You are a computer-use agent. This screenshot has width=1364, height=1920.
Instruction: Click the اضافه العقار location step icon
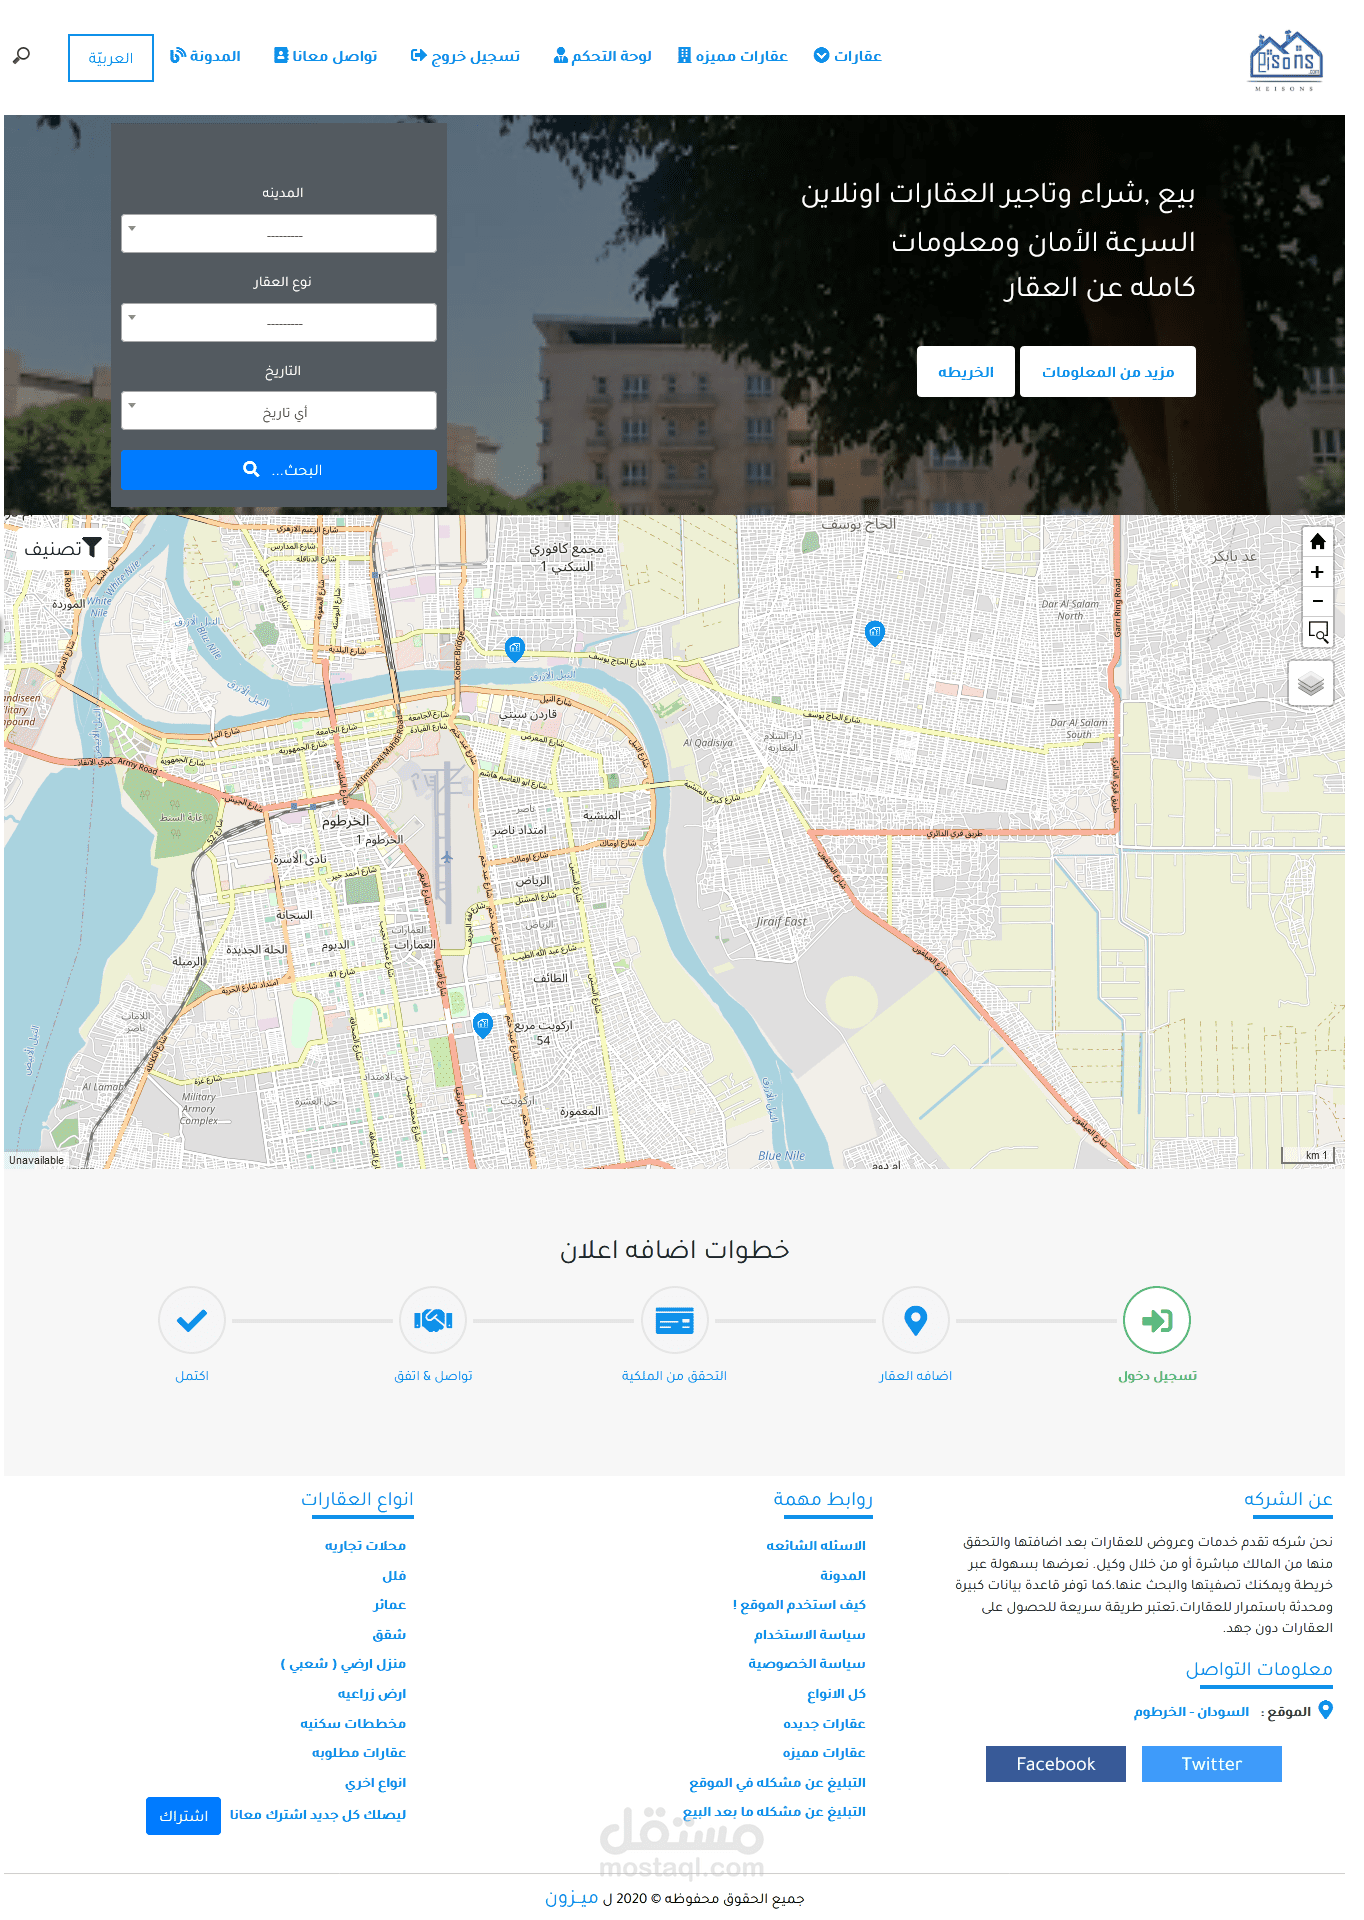(915, 1320)
